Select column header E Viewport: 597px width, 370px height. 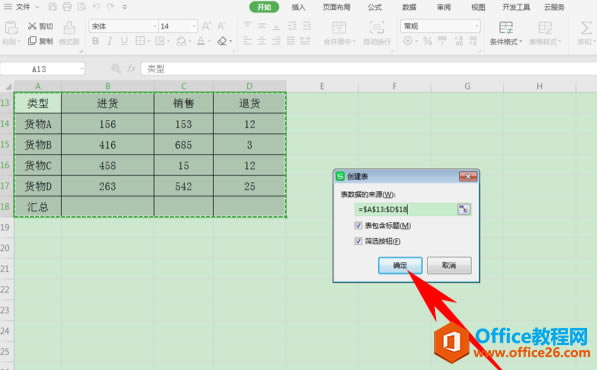click(x=322, y=86)
